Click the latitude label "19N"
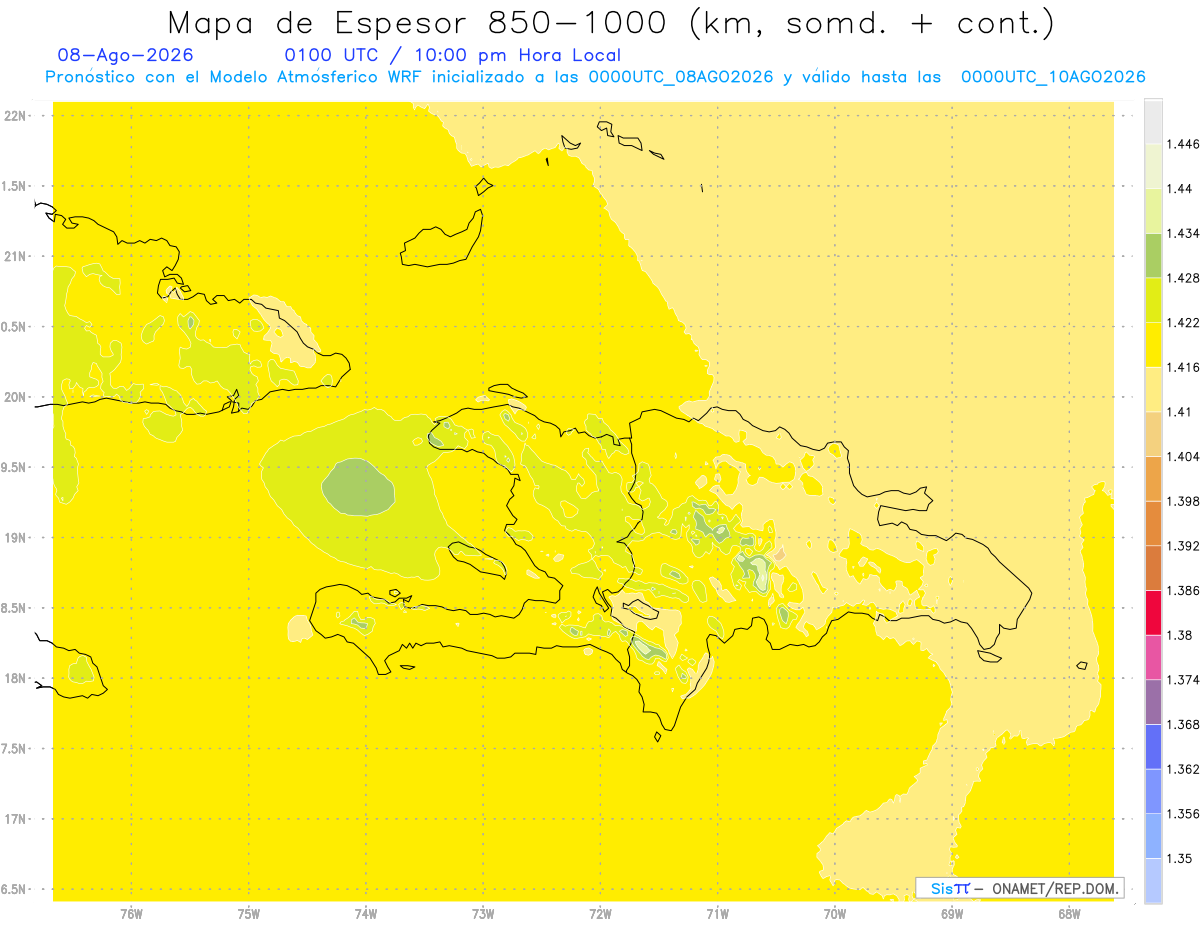This screenshot has height=927, width=1200. (x=15, y=538)
